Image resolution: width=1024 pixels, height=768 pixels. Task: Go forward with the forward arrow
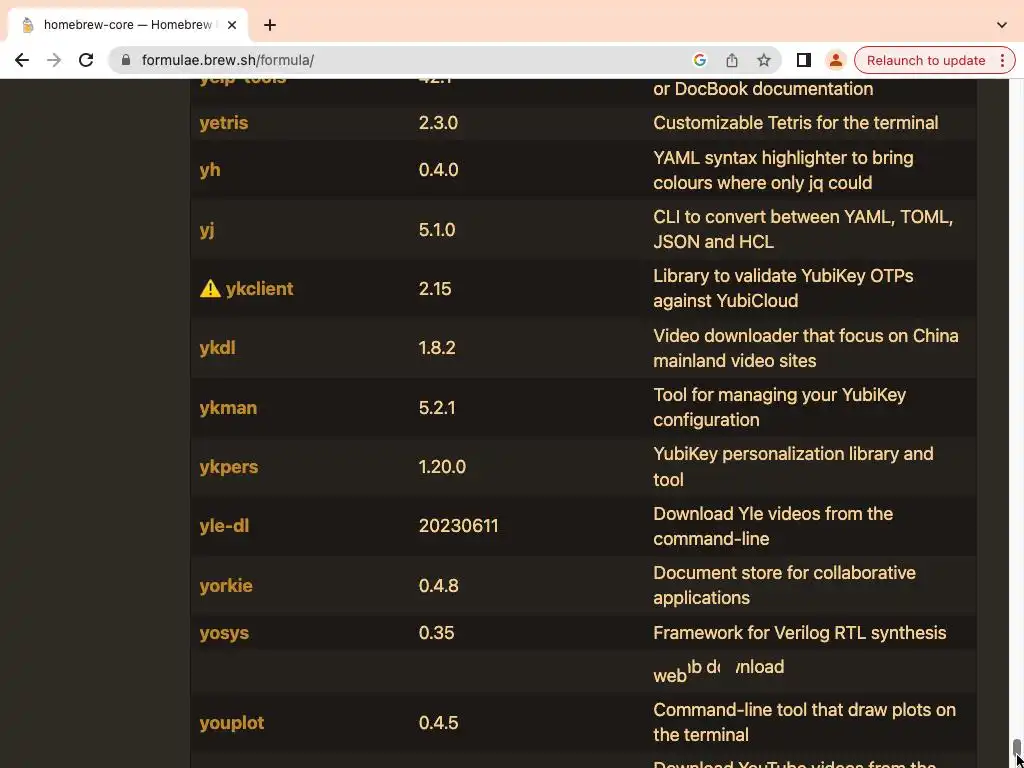(54, 60)
